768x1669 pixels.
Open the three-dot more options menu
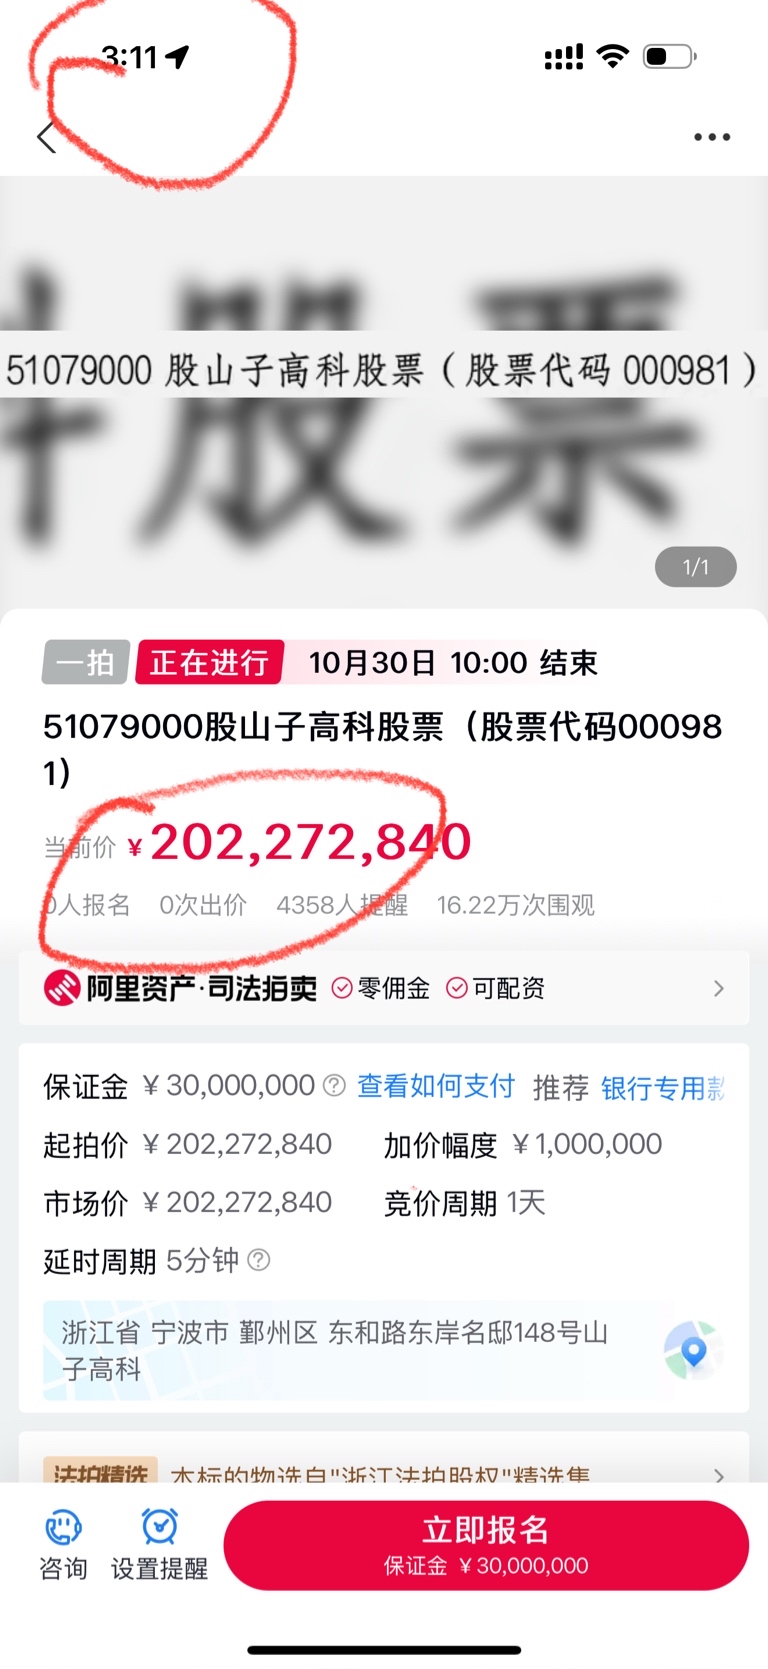[712, 137]
